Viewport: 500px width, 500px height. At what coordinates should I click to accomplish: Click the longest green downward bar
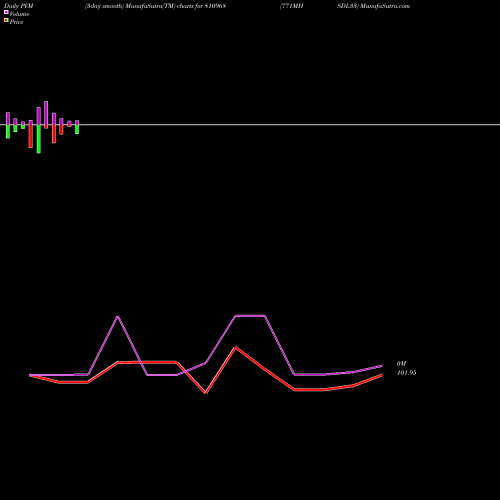pos(39,139)
